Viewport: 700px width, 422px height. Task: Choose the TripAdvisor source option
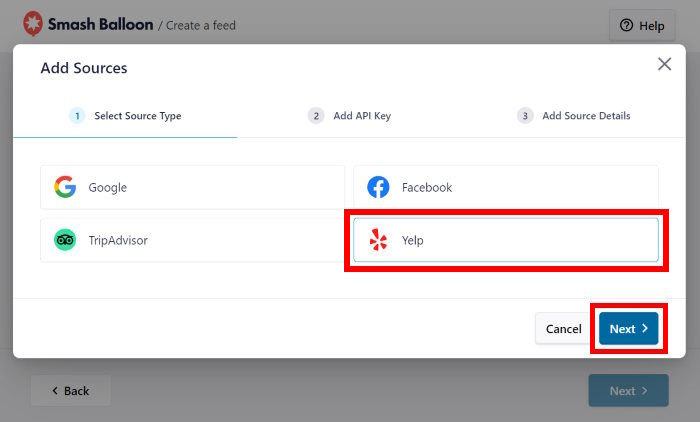[192, 240]
